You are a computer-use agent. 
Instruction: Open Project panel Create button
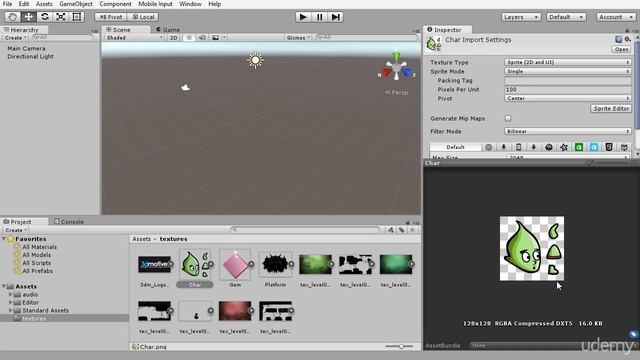click(16, 230)
